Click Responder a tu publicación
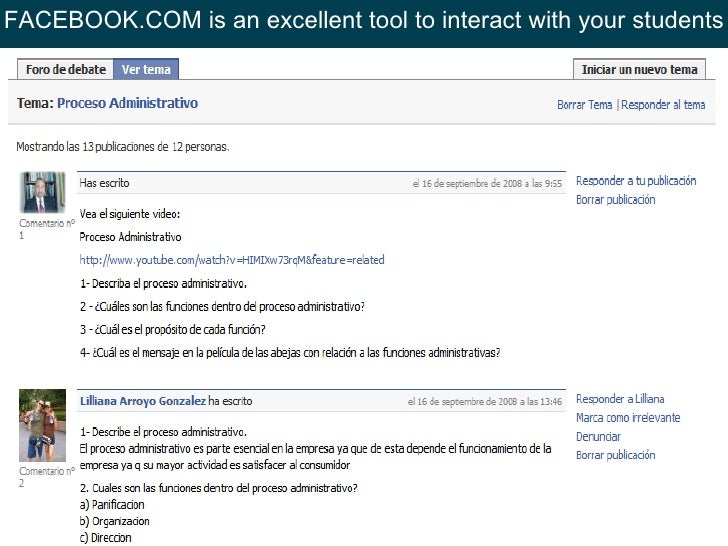The image size is (728, 546). pyautogui.click(x=636, y=181)
